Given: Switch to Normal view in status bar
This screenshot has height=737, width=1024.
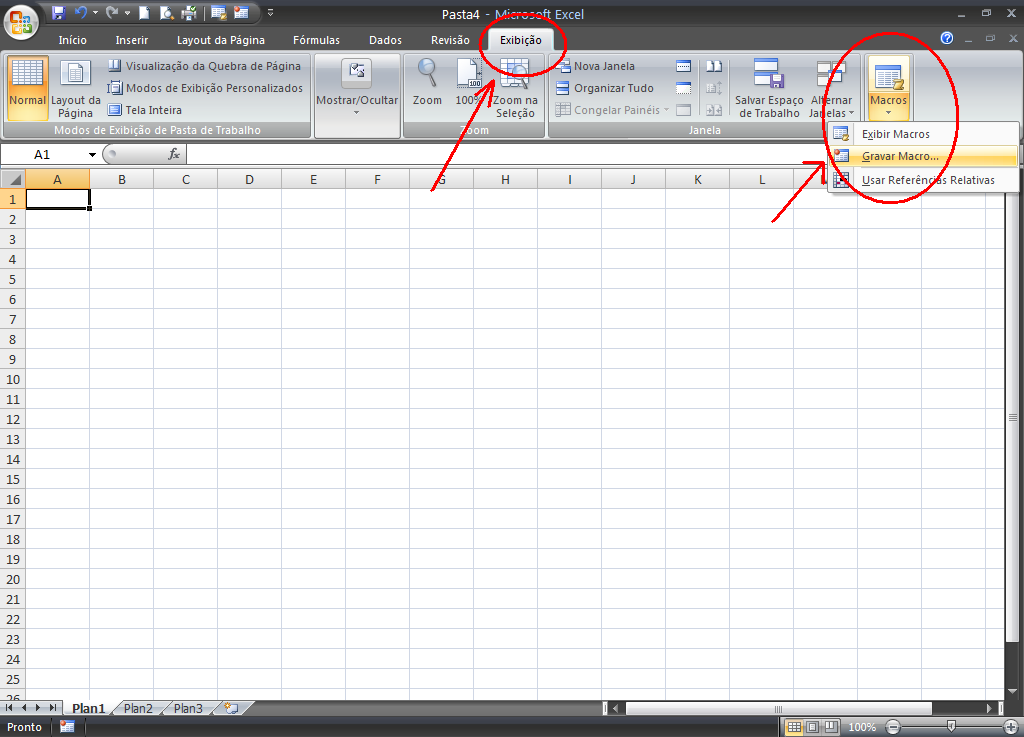Looking at the screenshot, I should (x=793, y=727).
